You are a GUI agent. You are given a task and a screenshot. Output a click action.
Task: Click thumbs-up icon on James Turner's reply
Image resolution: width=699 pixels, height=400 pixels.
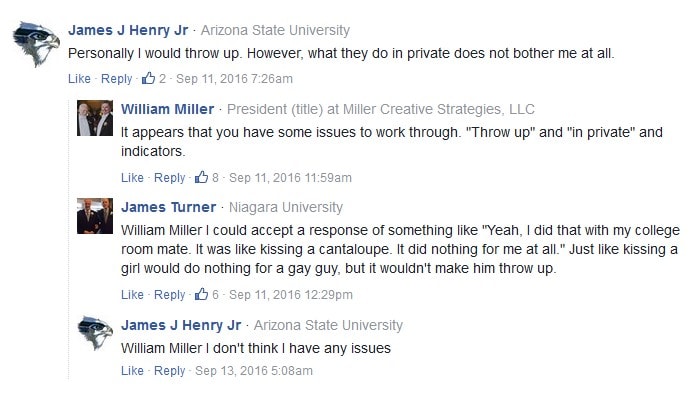pyautogui.click(x=202, y=294)
